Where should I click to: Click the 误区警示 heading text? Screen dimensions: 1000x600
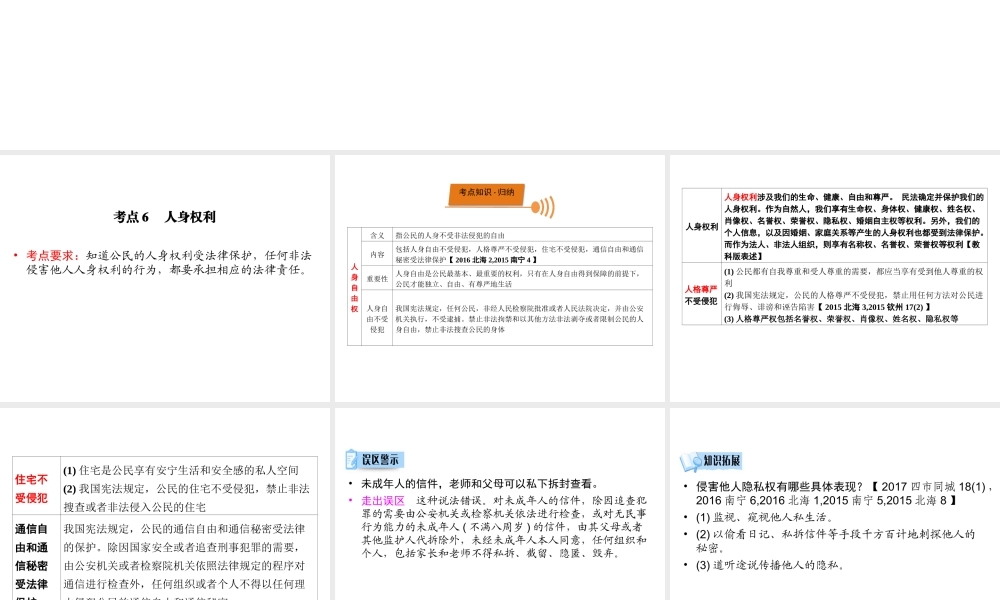pos(381,459)
